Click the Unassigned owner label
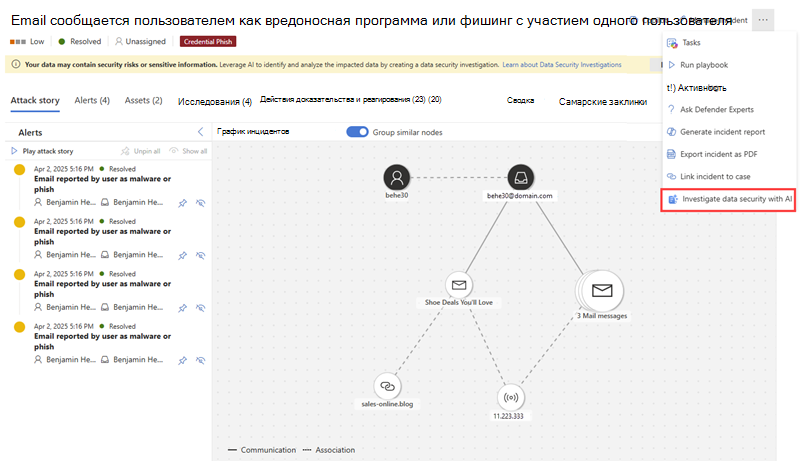800x461 pixels. coord(140,41)
